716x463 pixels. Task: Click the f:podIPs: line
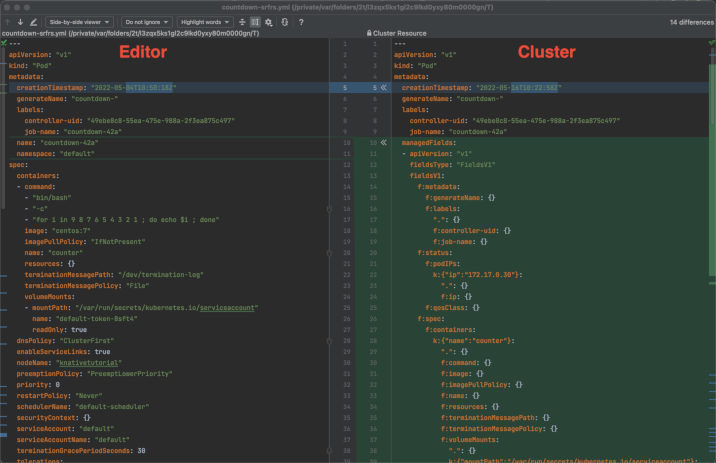point(442,264)
